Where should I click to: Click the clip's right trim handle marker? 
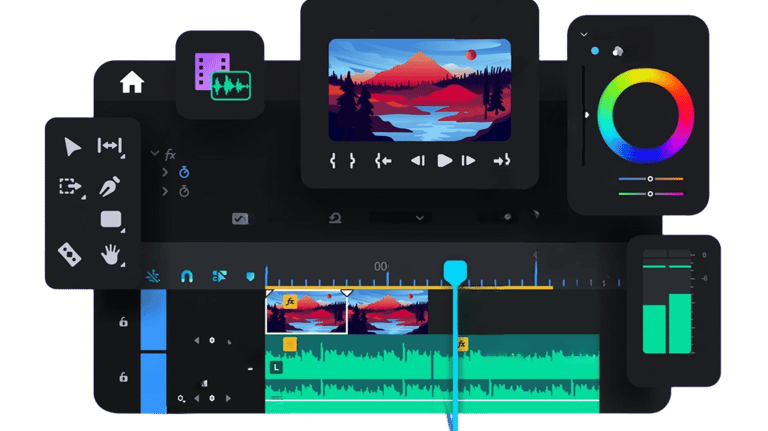click(347, 293)
